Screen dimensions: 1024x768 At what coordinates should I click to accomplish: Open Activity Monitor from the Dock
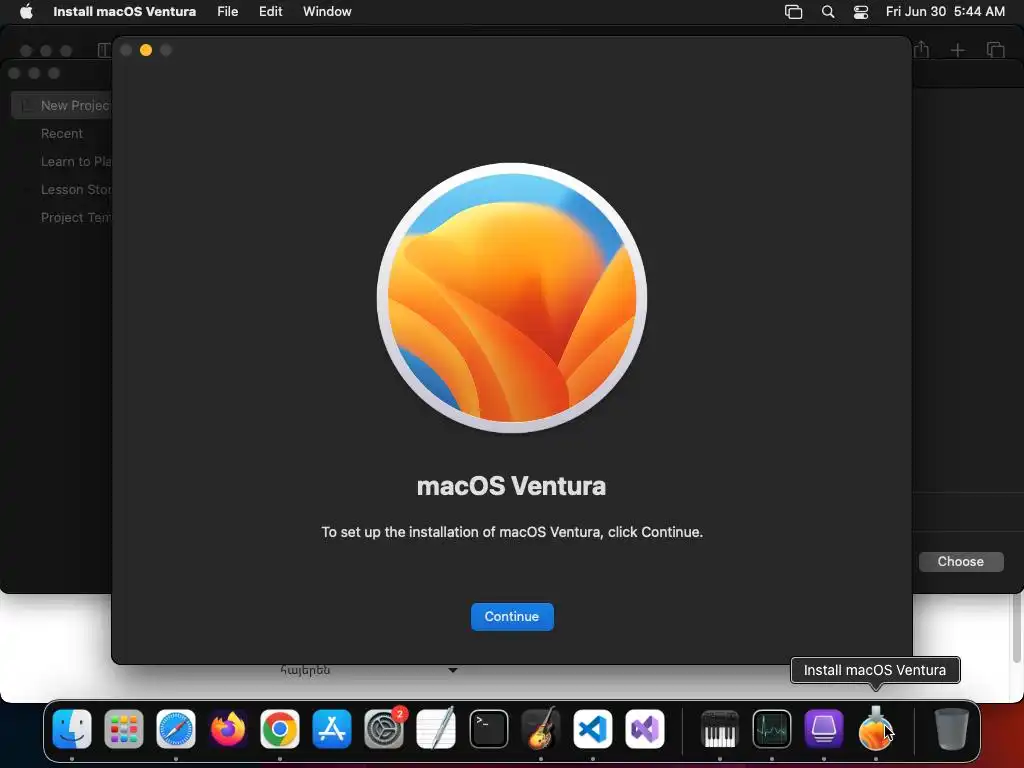(x=772, y=729)
